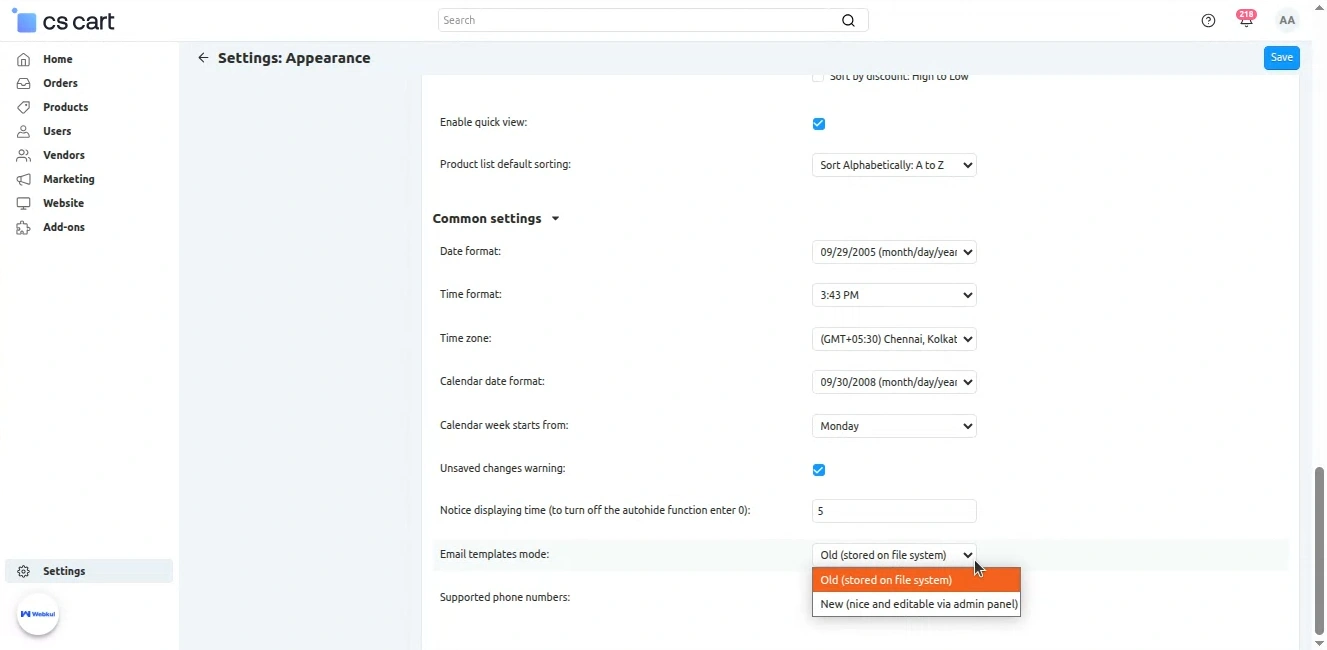
Task: Open the Time zone dropdown
Action: pos(894,339)
